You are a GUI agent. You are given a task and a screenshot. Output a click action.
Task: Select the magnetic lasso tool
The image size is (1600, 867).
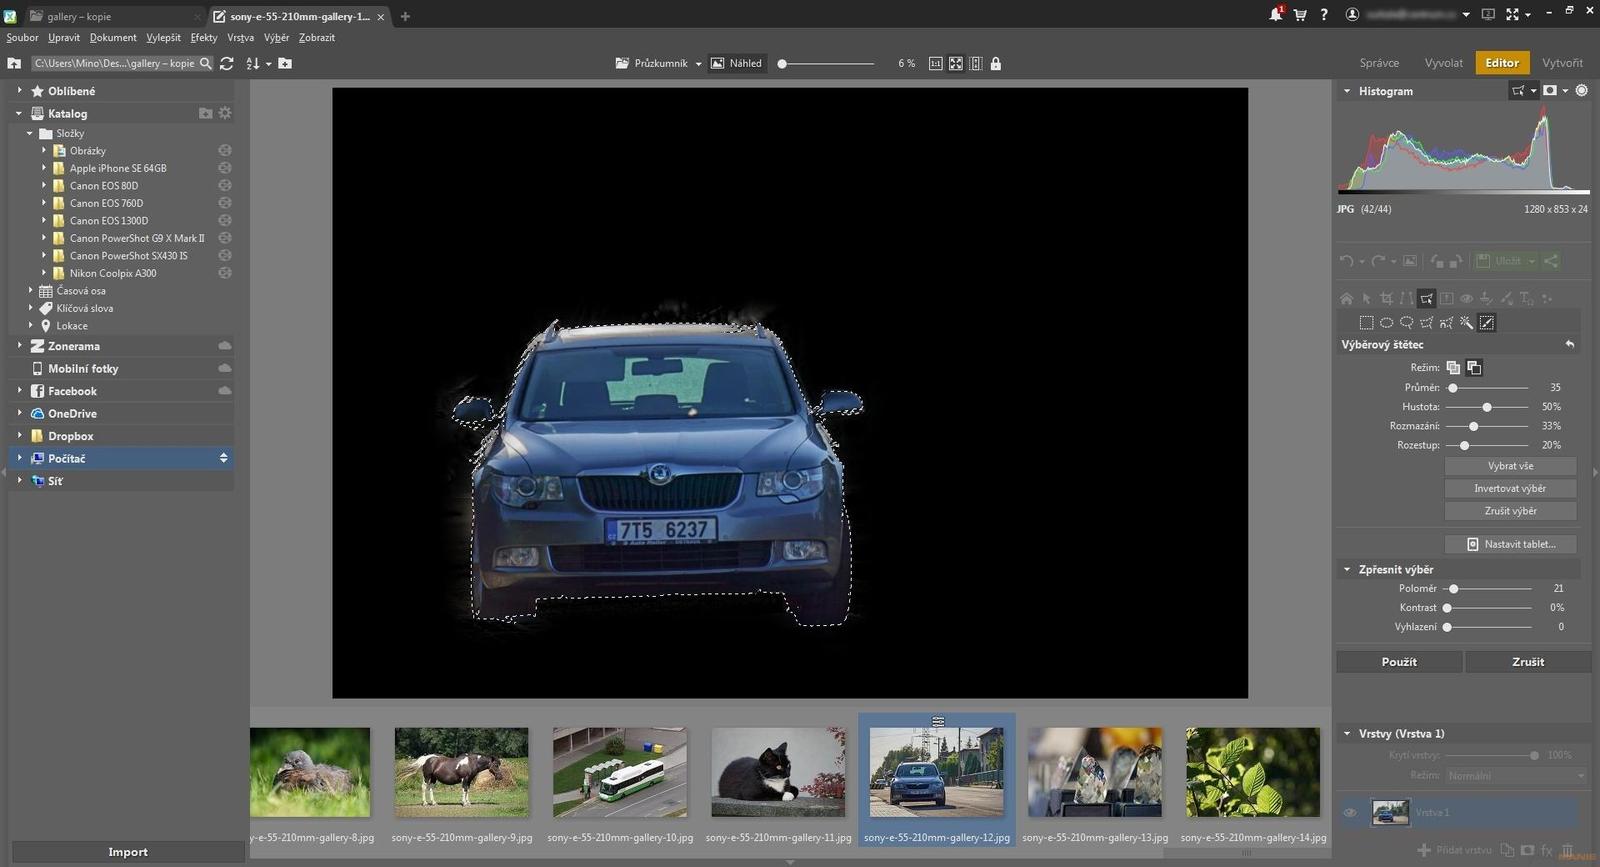point(1446,323)
